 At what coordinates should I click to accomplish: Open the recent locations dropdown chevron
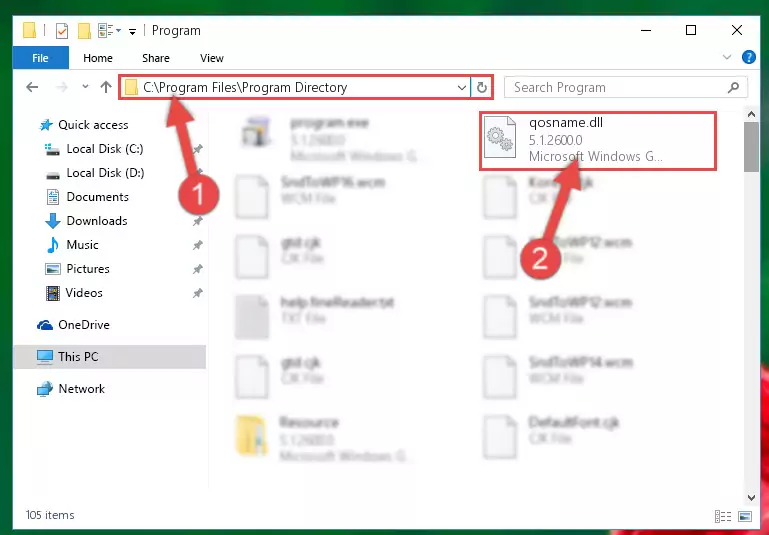point(85,87)
